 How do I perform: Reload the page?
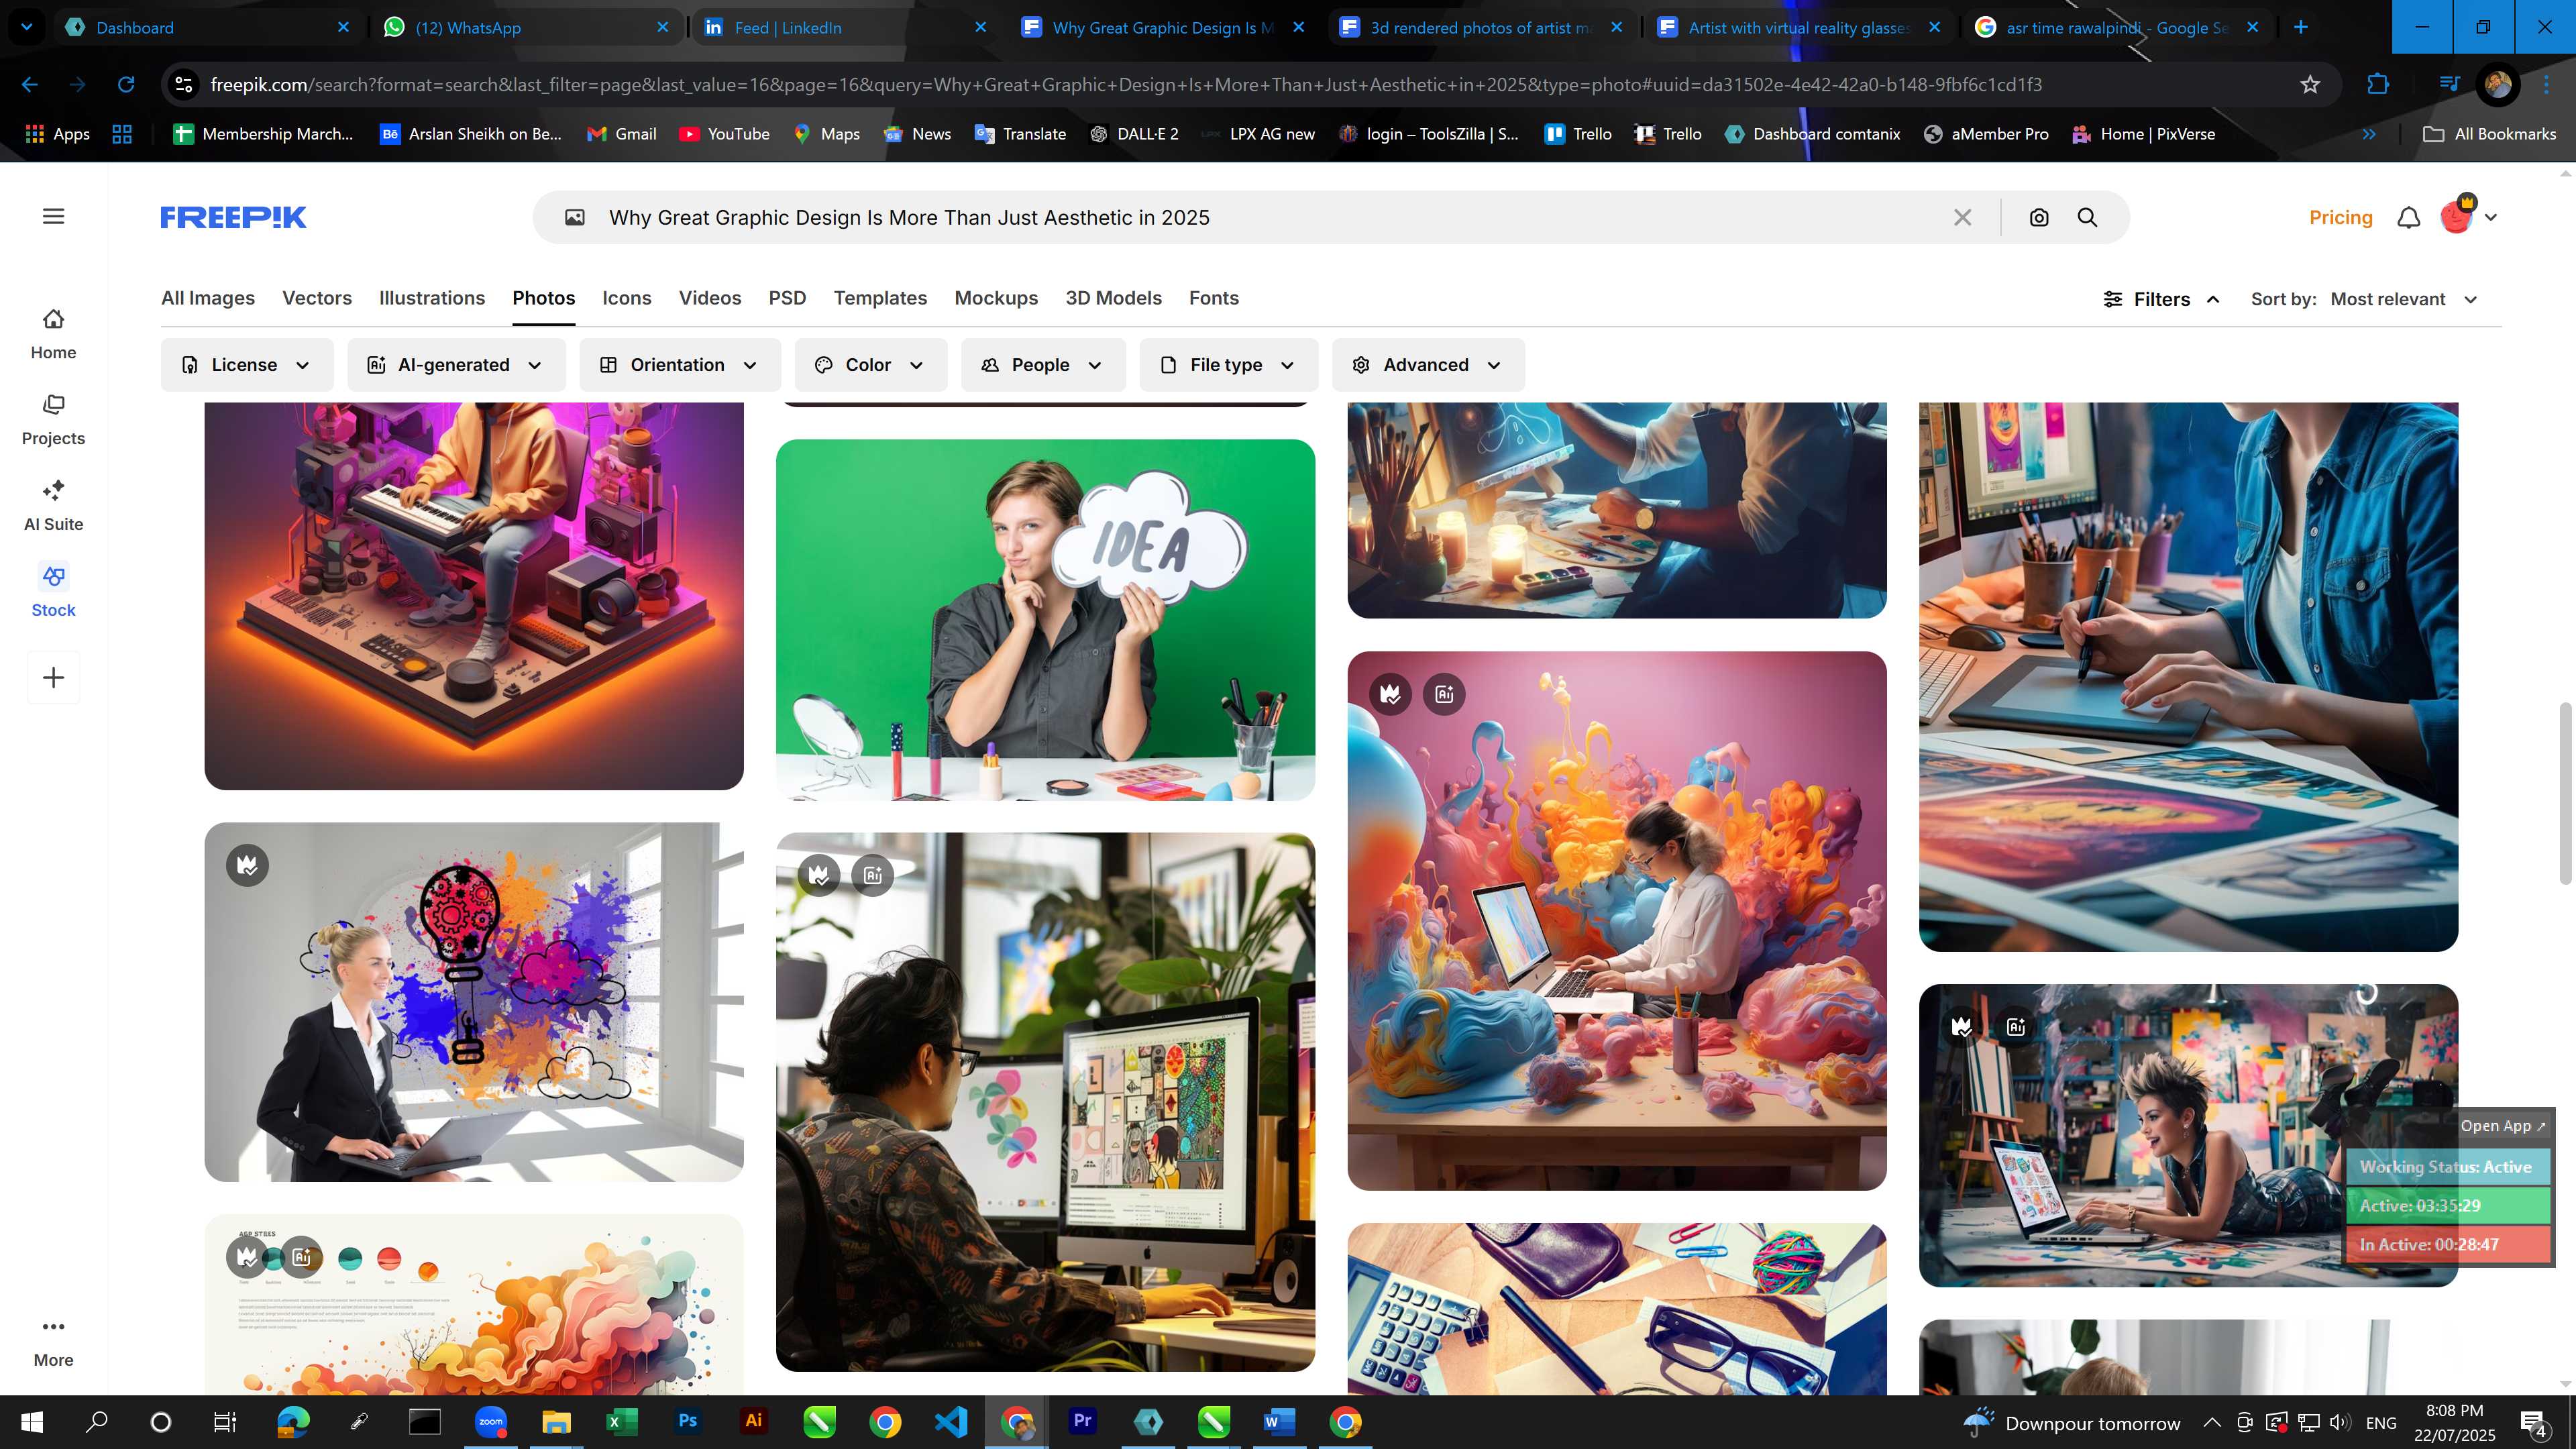coord(126,84)
